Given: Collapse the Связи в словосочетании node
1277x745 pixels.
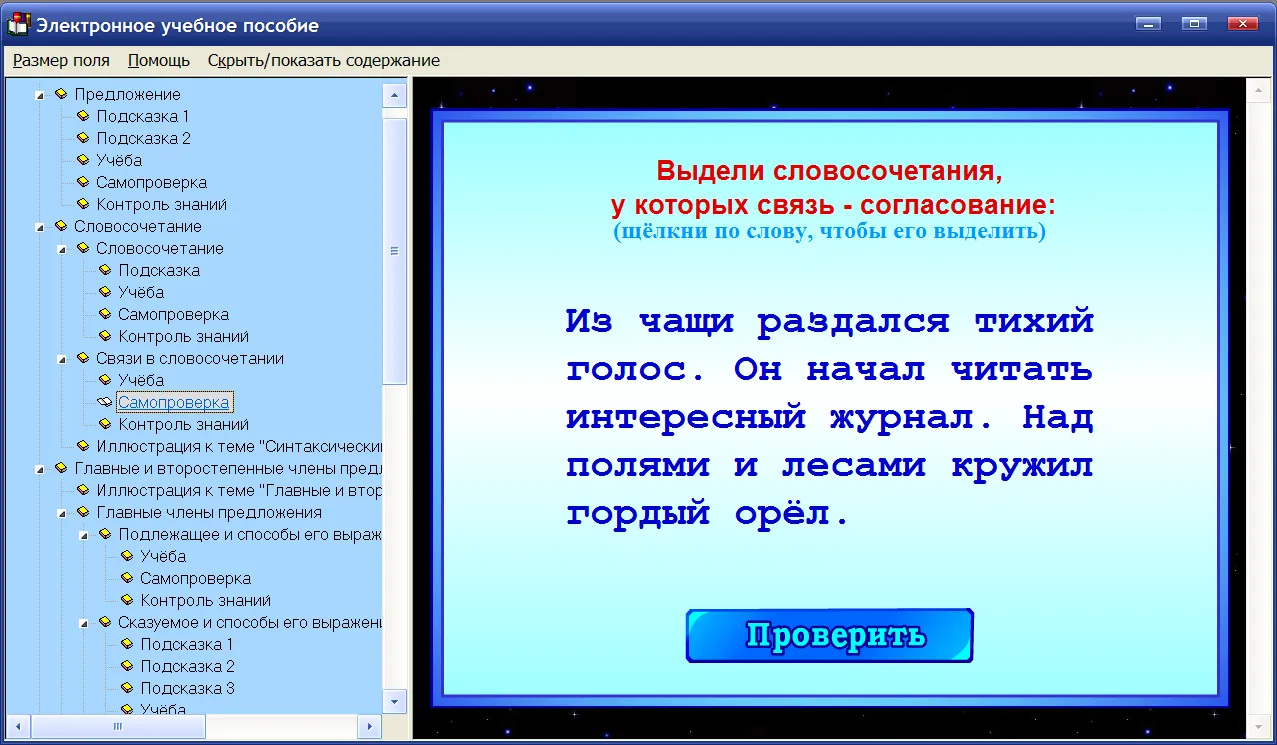Looking at the screenshot, I should (x=62, y=359).
